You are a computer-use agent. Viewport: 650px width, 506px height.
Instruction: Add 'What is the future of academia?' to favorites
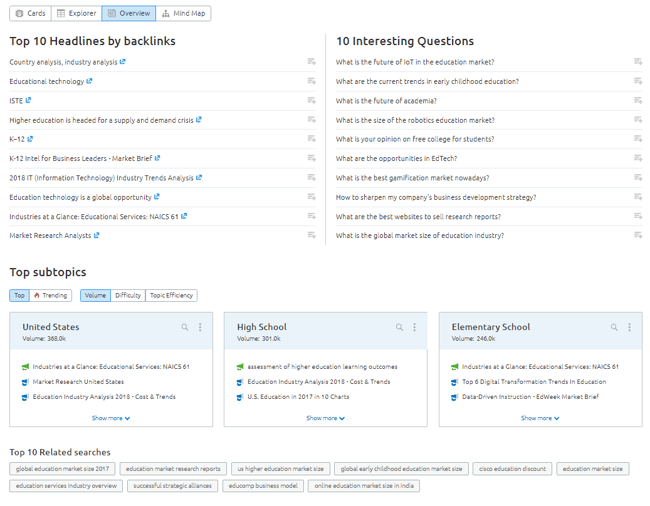click(638, 100)
